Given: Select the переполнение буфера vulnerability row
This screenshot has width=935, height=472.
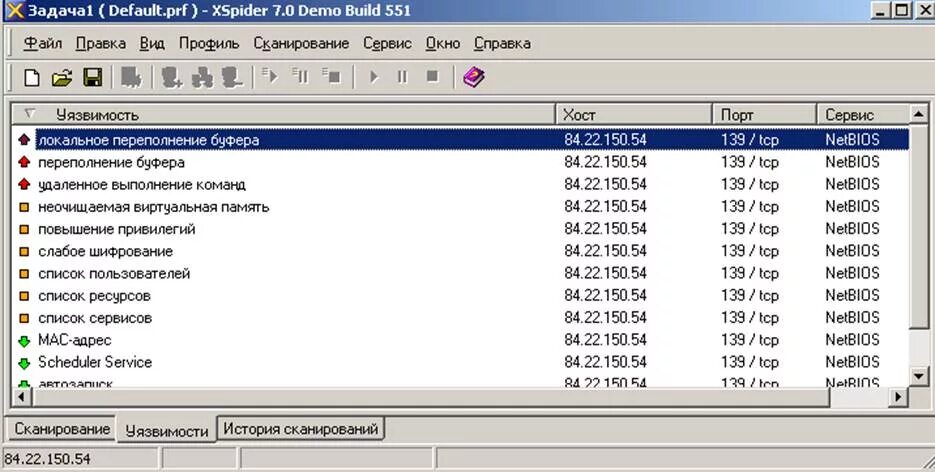Looking at the screenshot, I should 461,162.
